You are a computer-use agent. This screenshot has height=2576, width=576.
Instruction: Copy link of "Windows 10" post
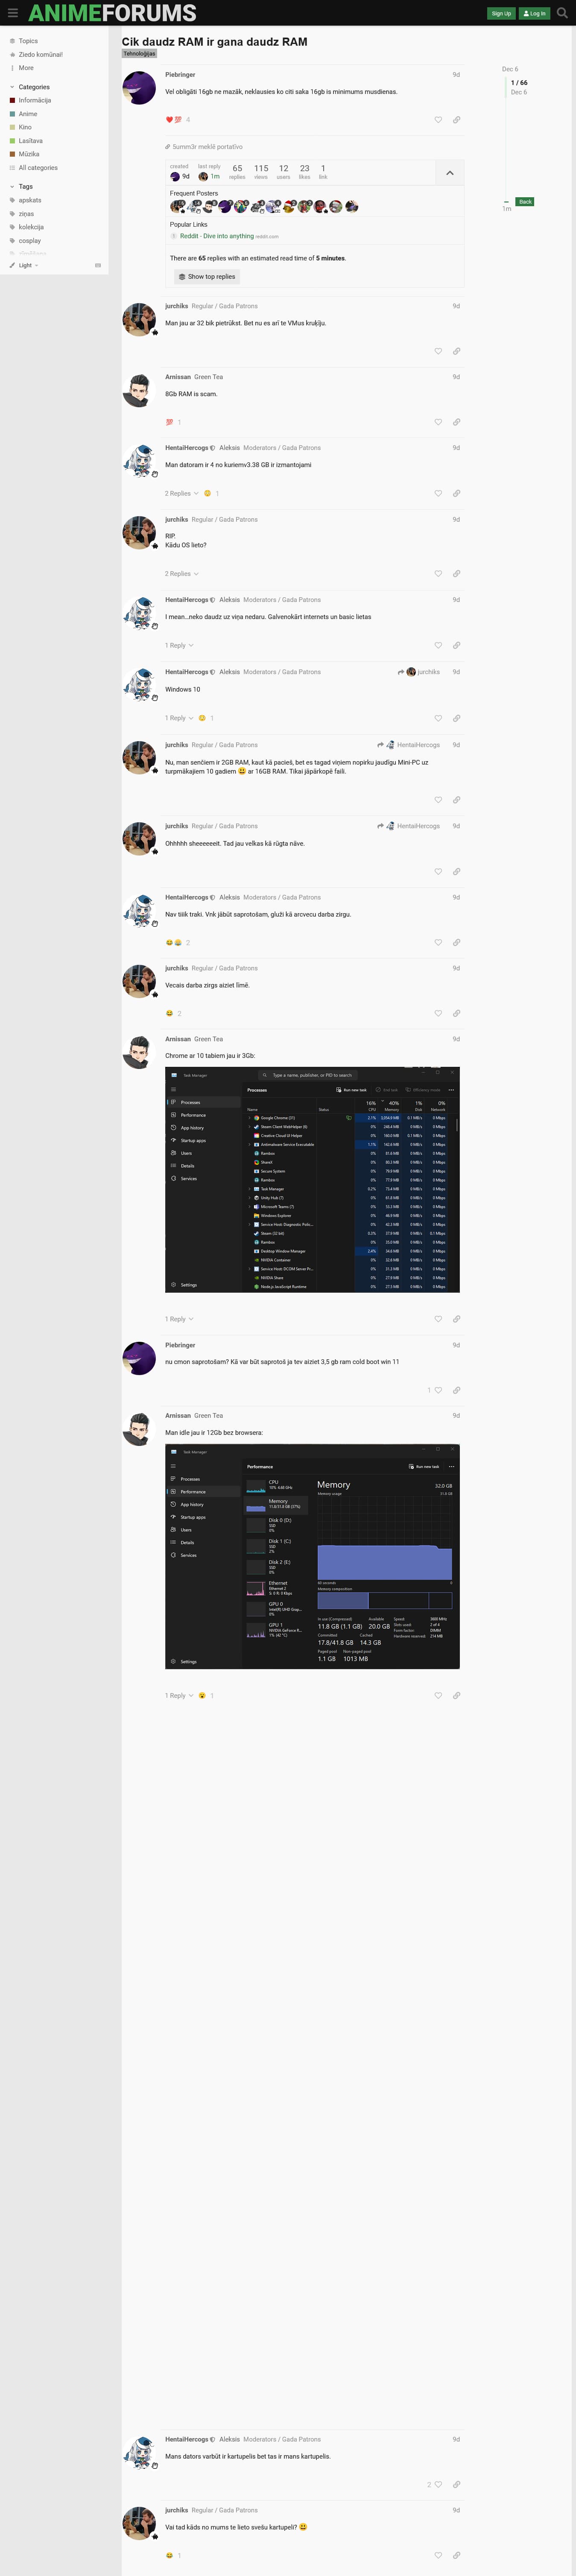point(456,718)
